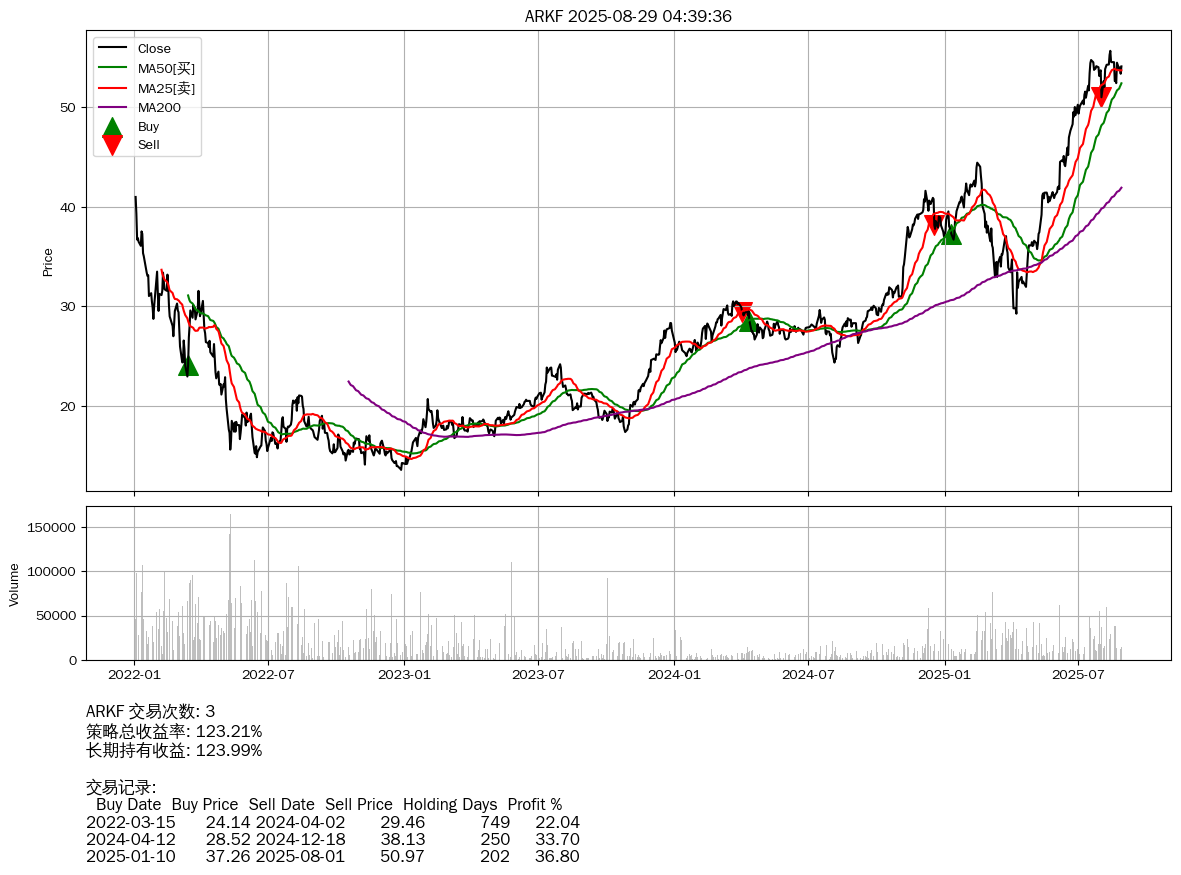Click the green Buy triangle in legend
The height and width of the screenshot is (875, 1181).
112,127
